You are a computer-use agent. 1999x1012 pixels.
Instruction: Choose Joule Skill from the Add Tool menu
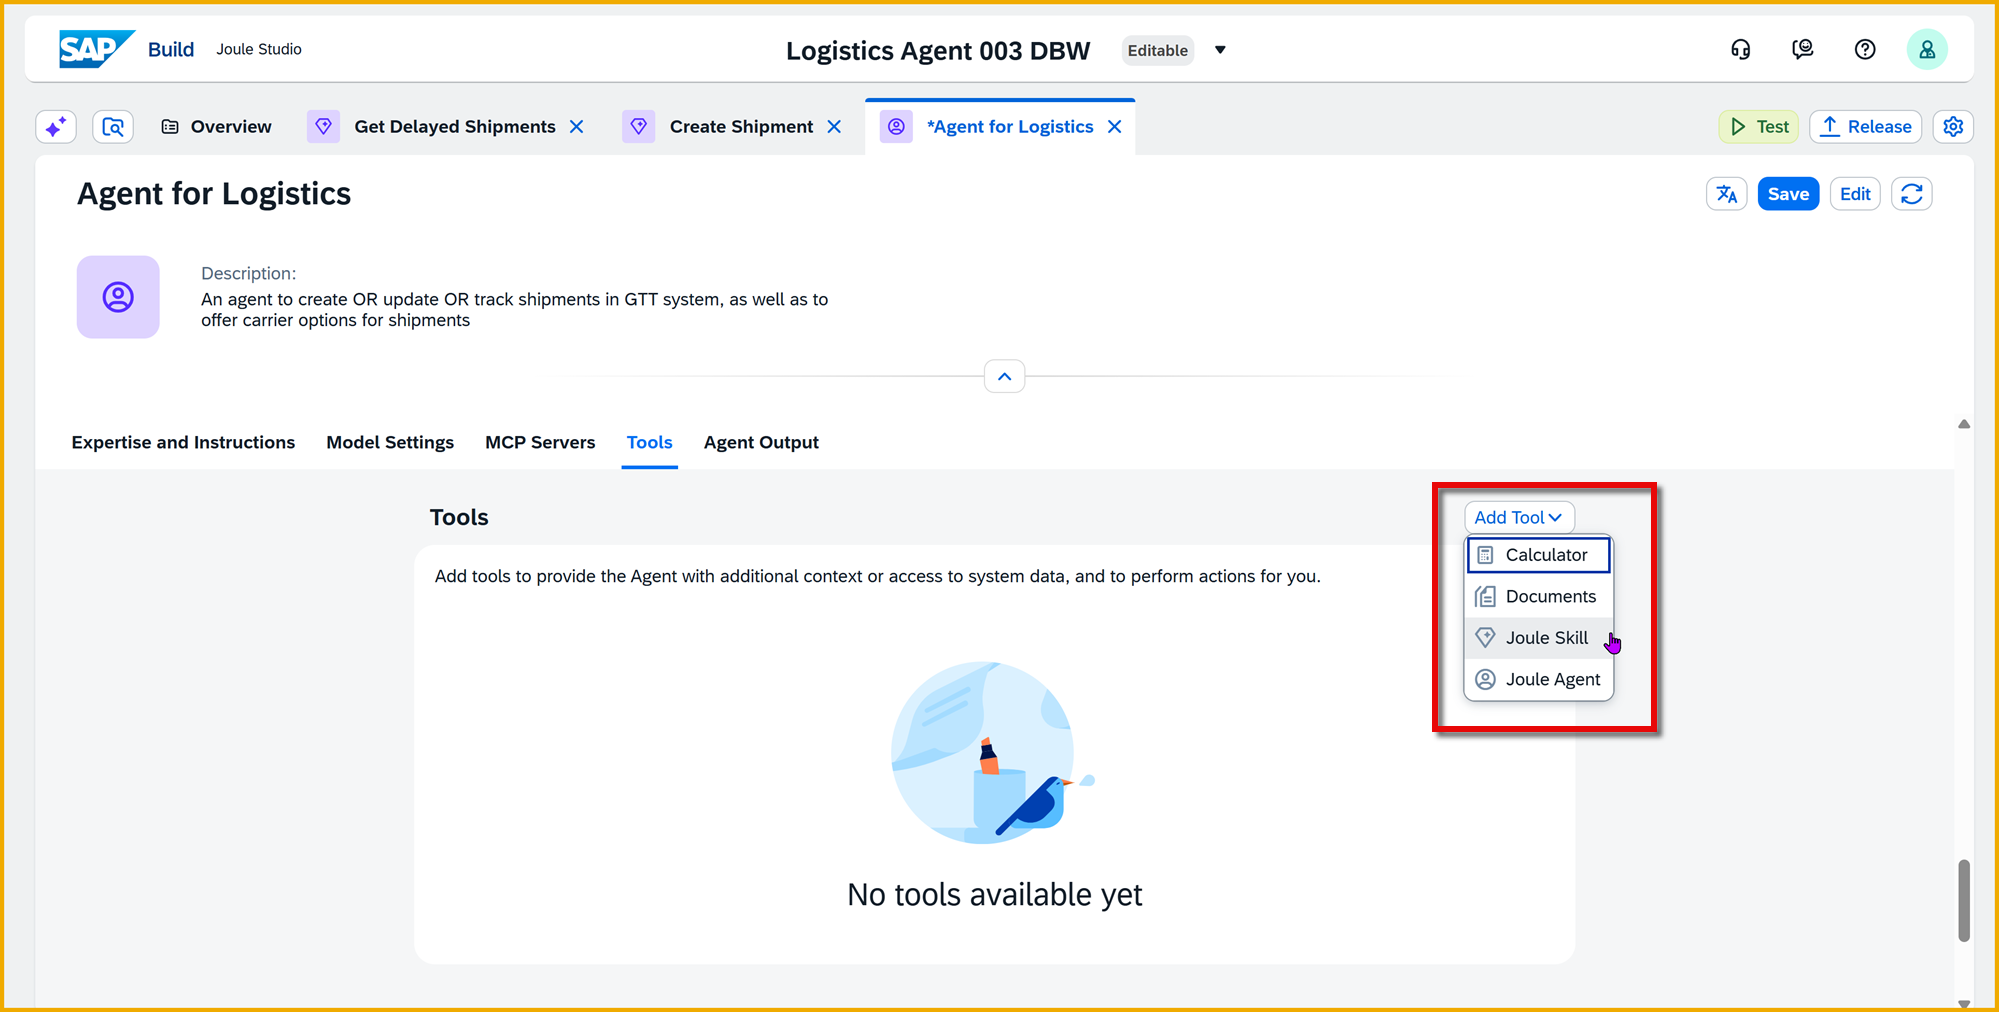(x=1539, y=638)
